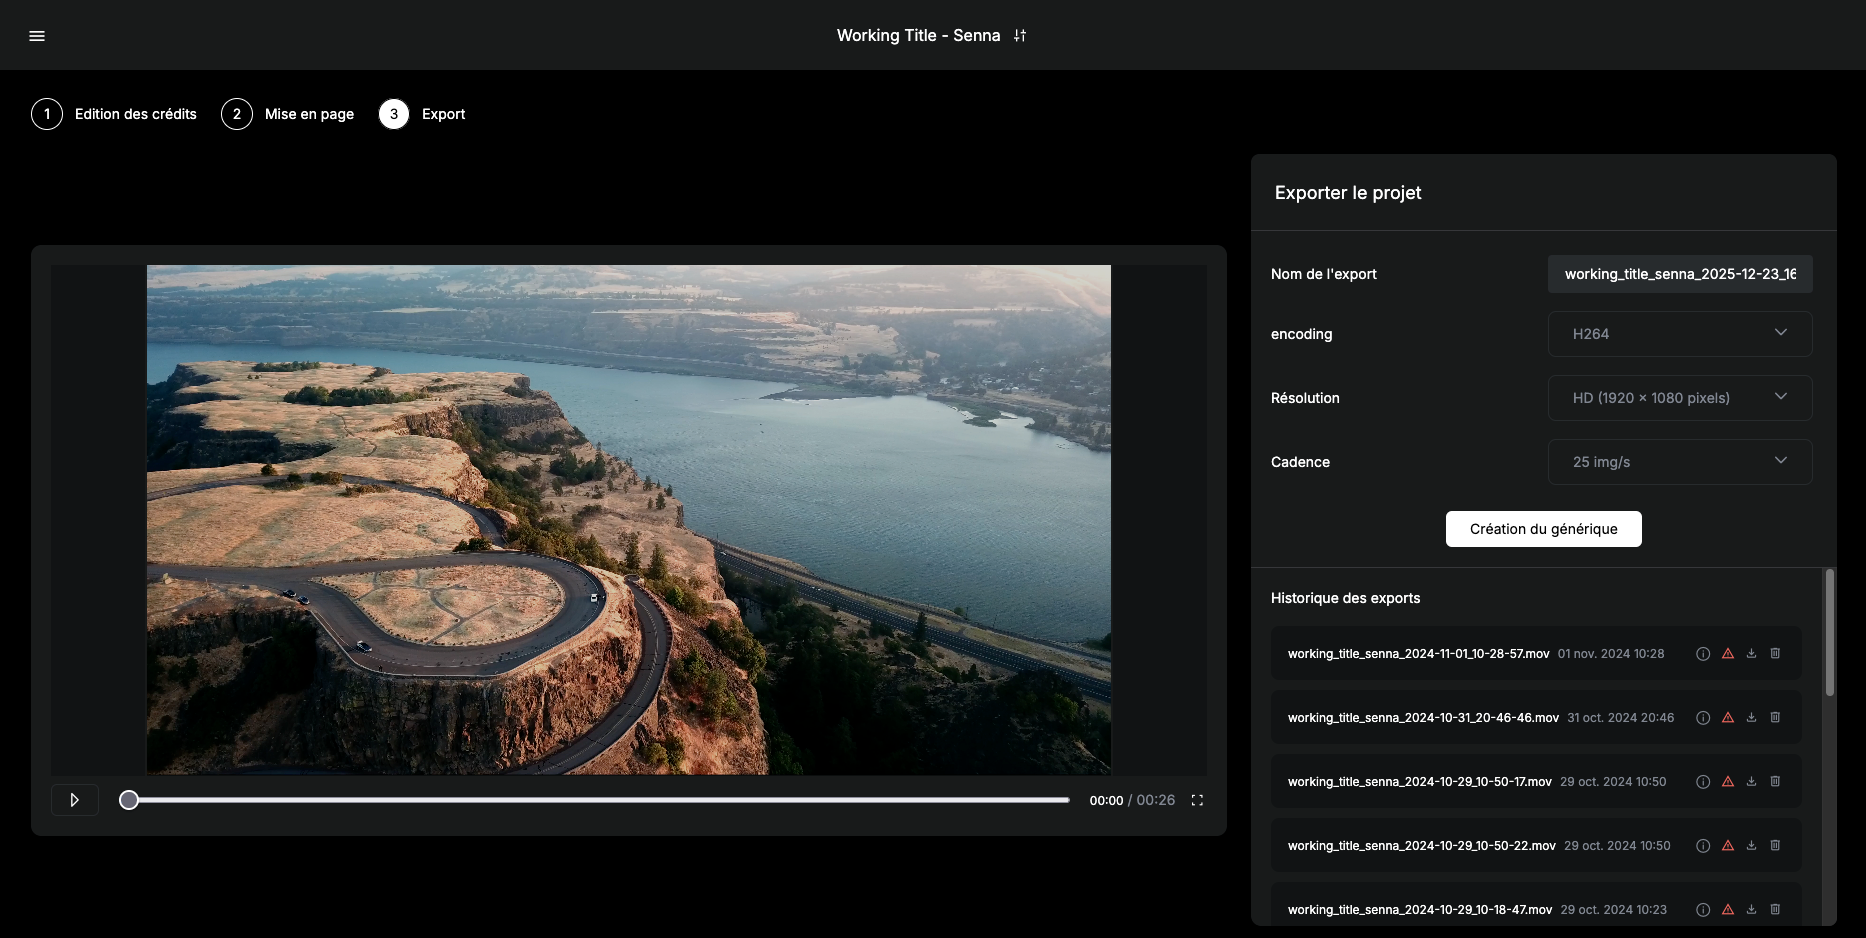This screenshot has height=938, width=1866.
Task: Select the Export step
Action: pyautogui.click(x=422, y=114)
